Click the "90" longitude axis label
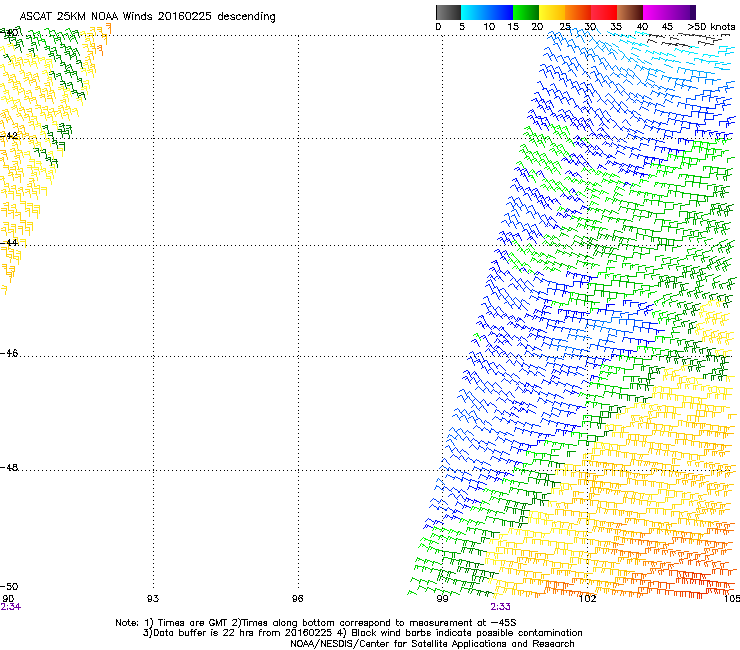740x650 pixels. tap(8, 599)
